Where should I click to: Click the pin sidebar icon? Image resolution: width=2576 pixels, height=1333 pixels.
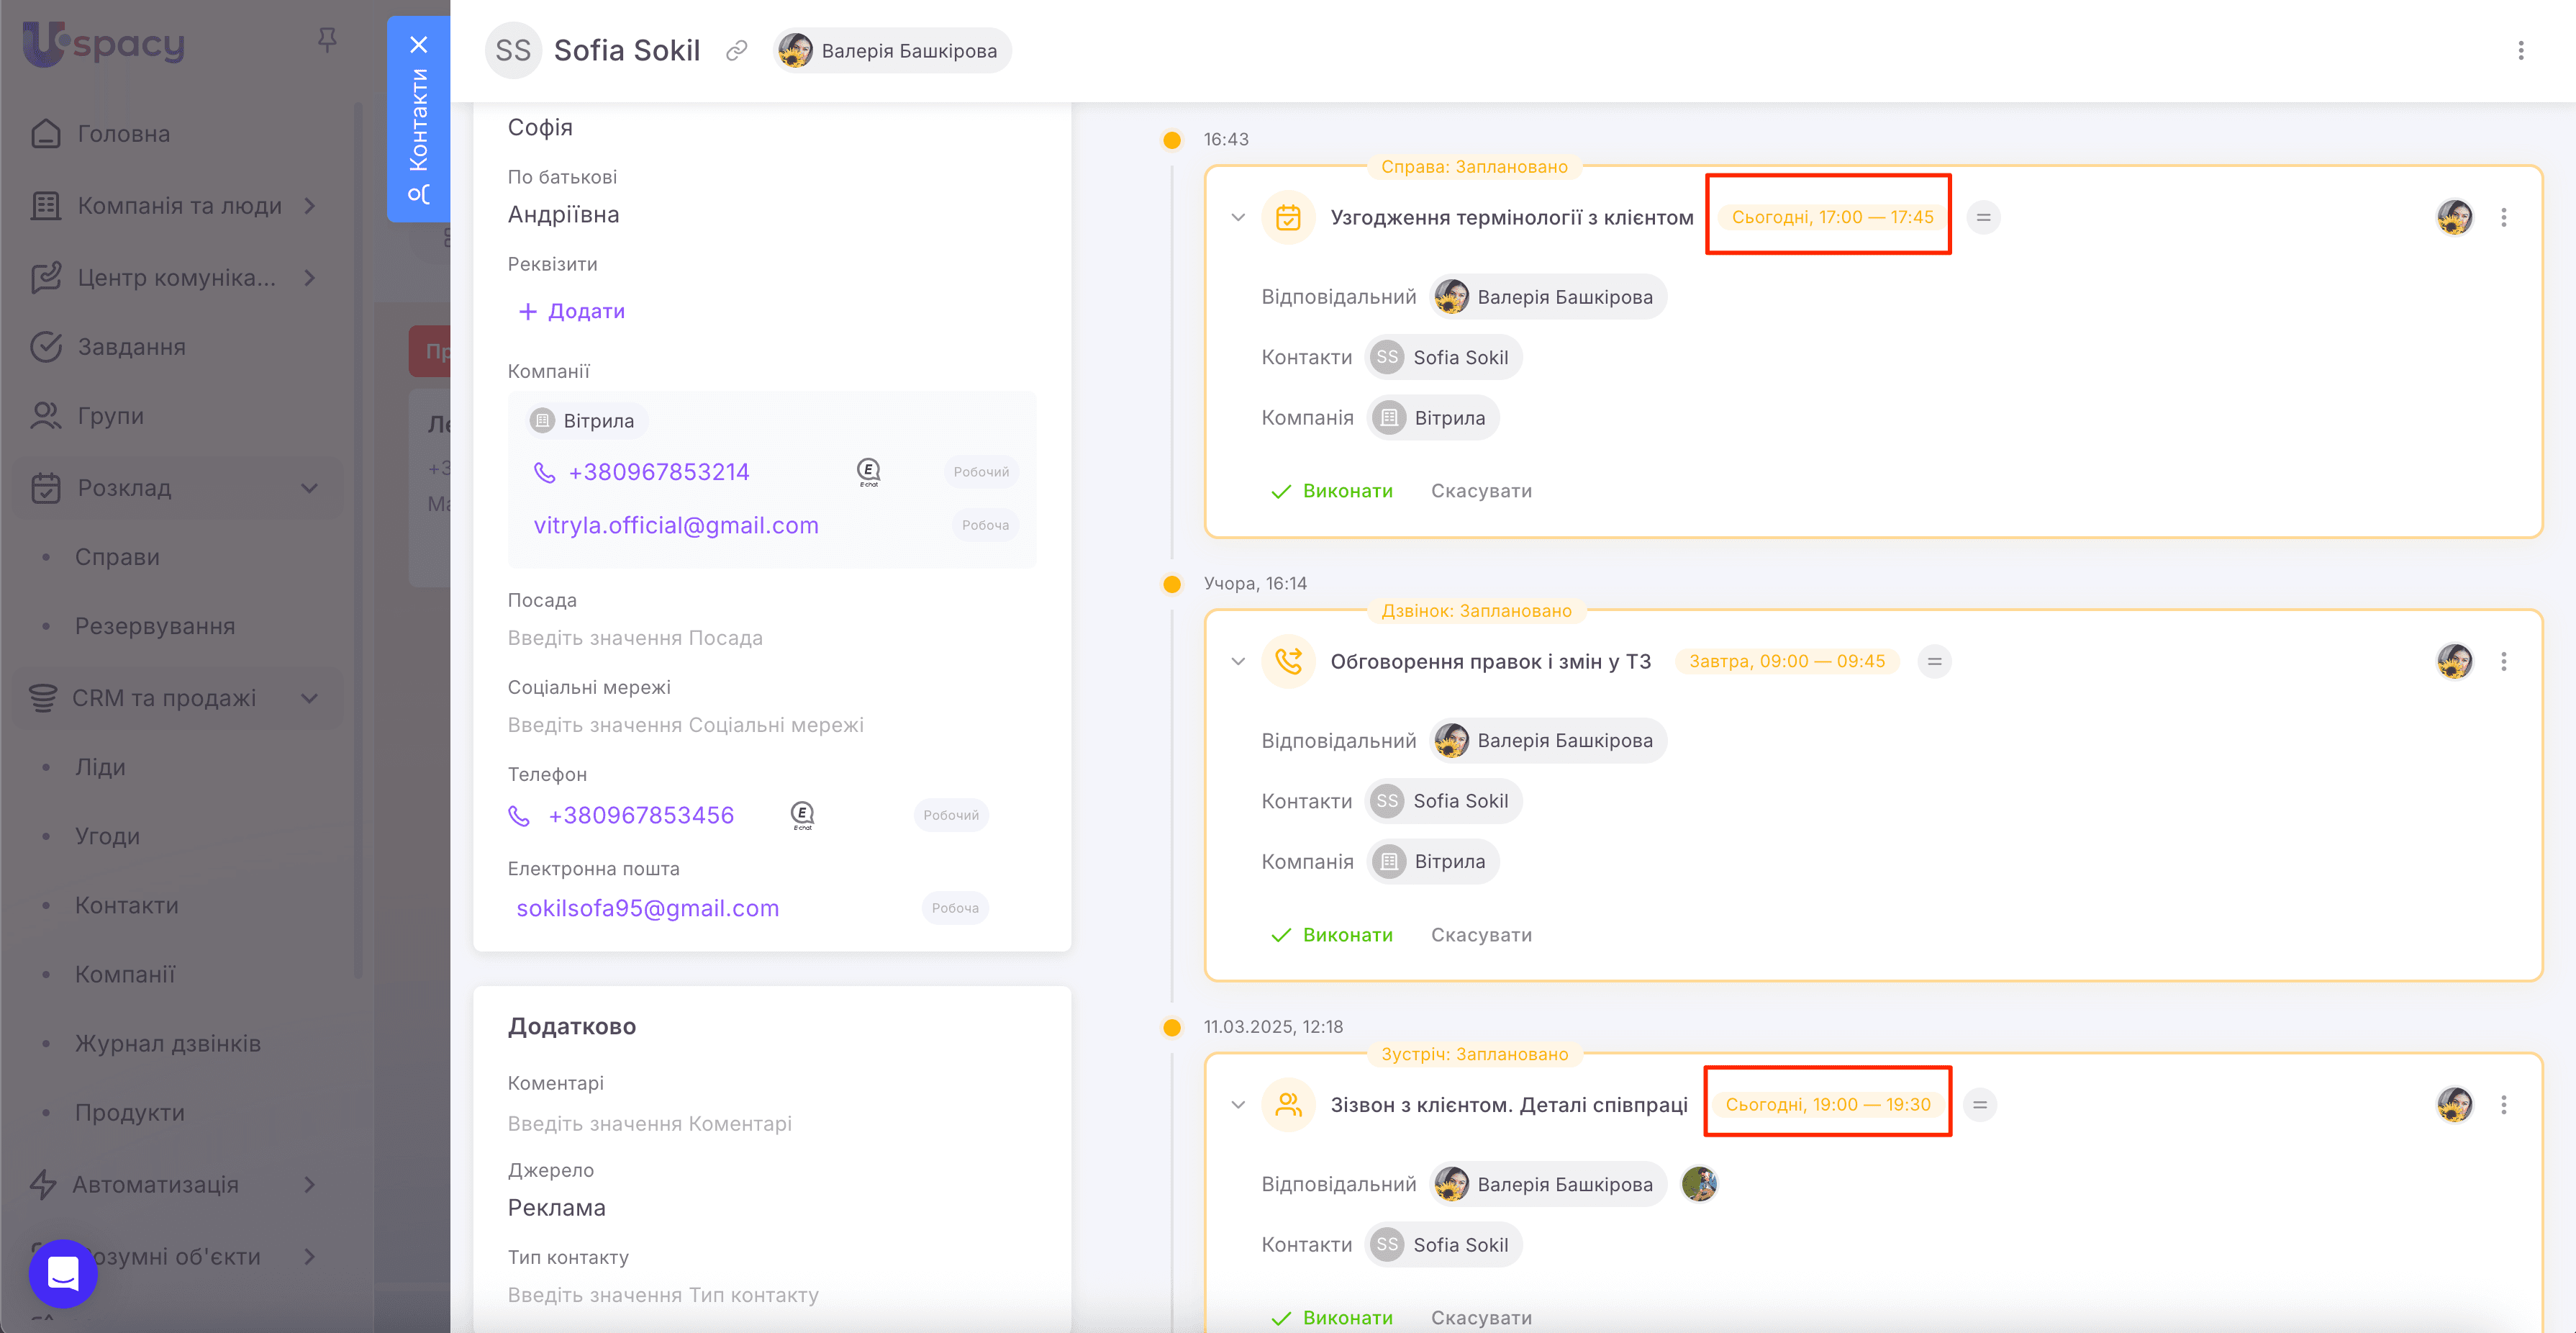327,40
